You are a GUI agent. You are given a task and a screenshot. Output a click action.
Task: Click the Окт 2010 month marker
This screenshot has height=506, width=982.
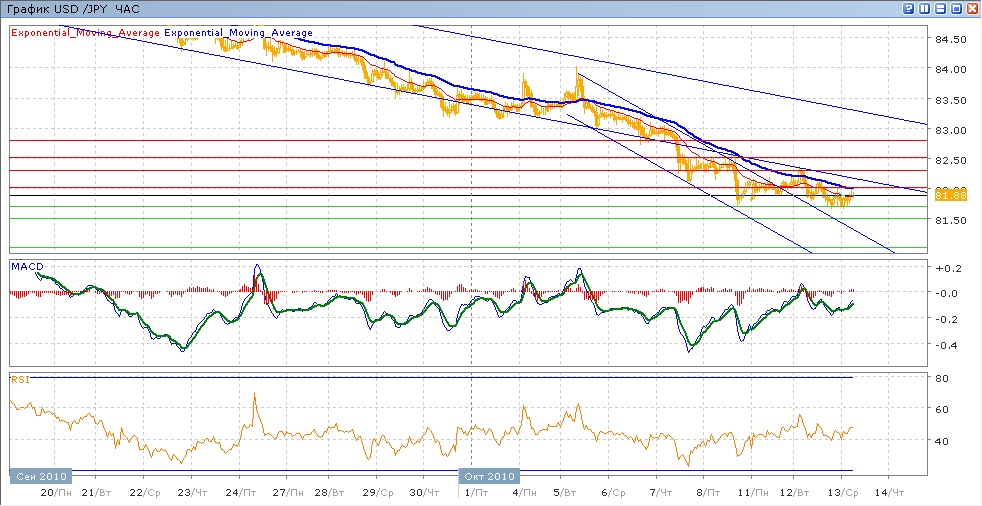[x=490, y=476]
